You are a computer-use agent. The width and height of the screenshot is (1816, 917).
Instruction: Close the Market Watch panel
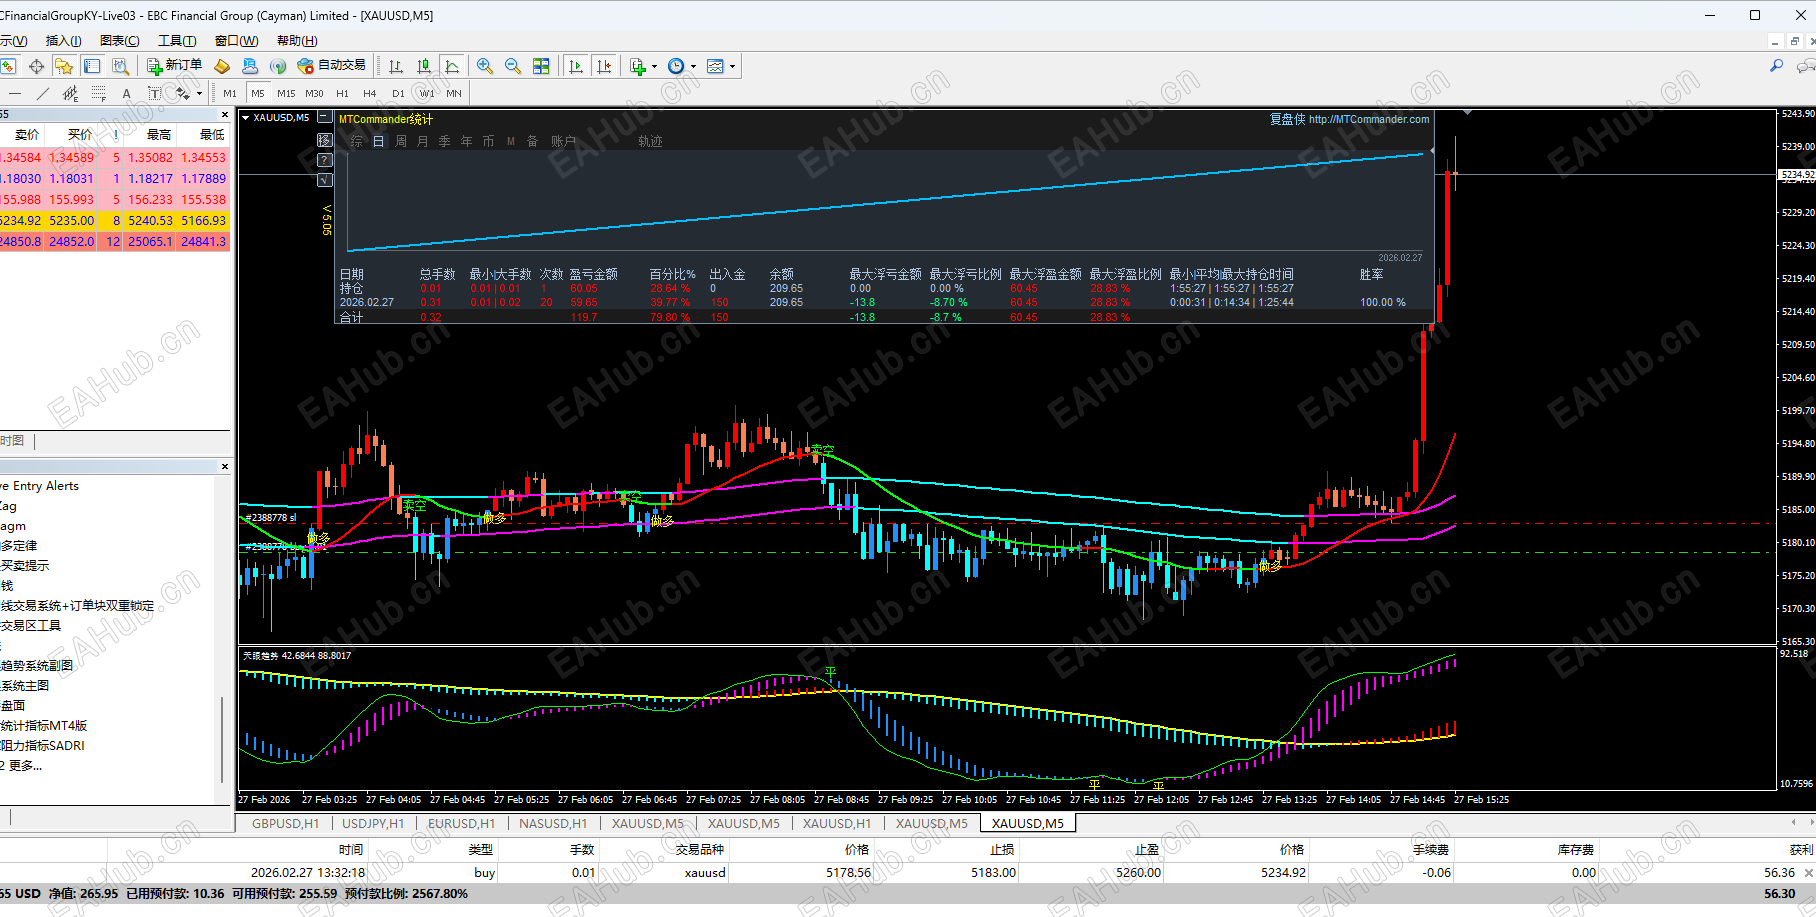(x=224, y=115)
